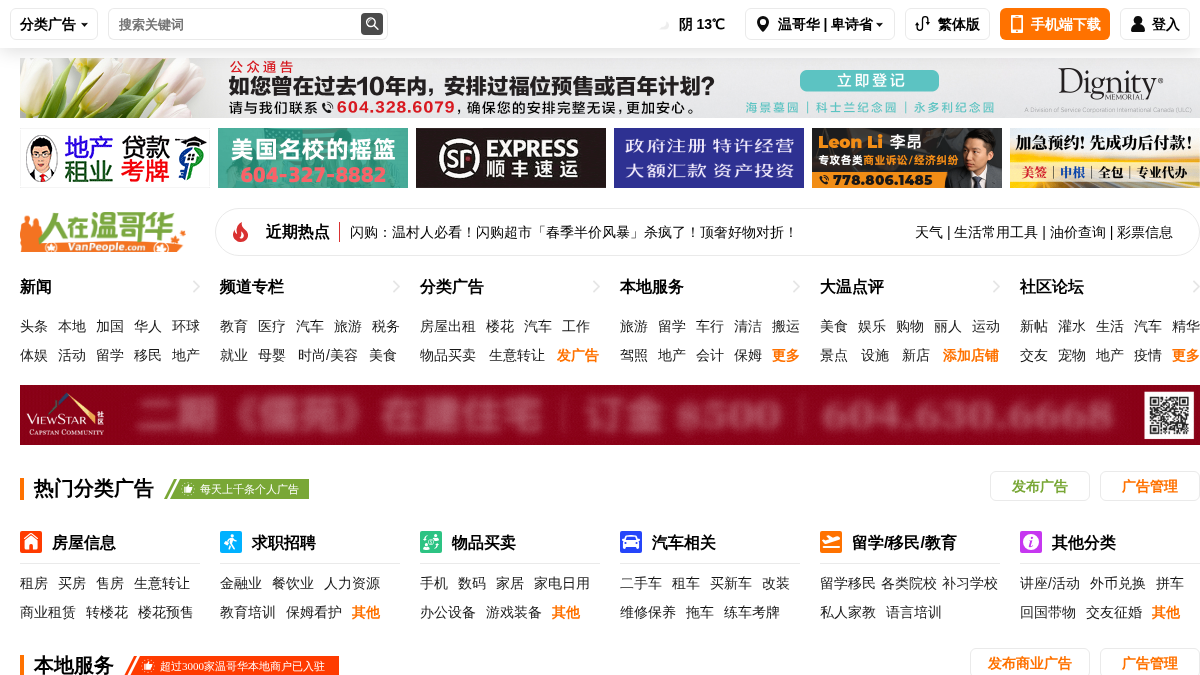Open 油价查询 link
The height and width of the screenshot is (675, 1200).
[x=1078, y=232]
